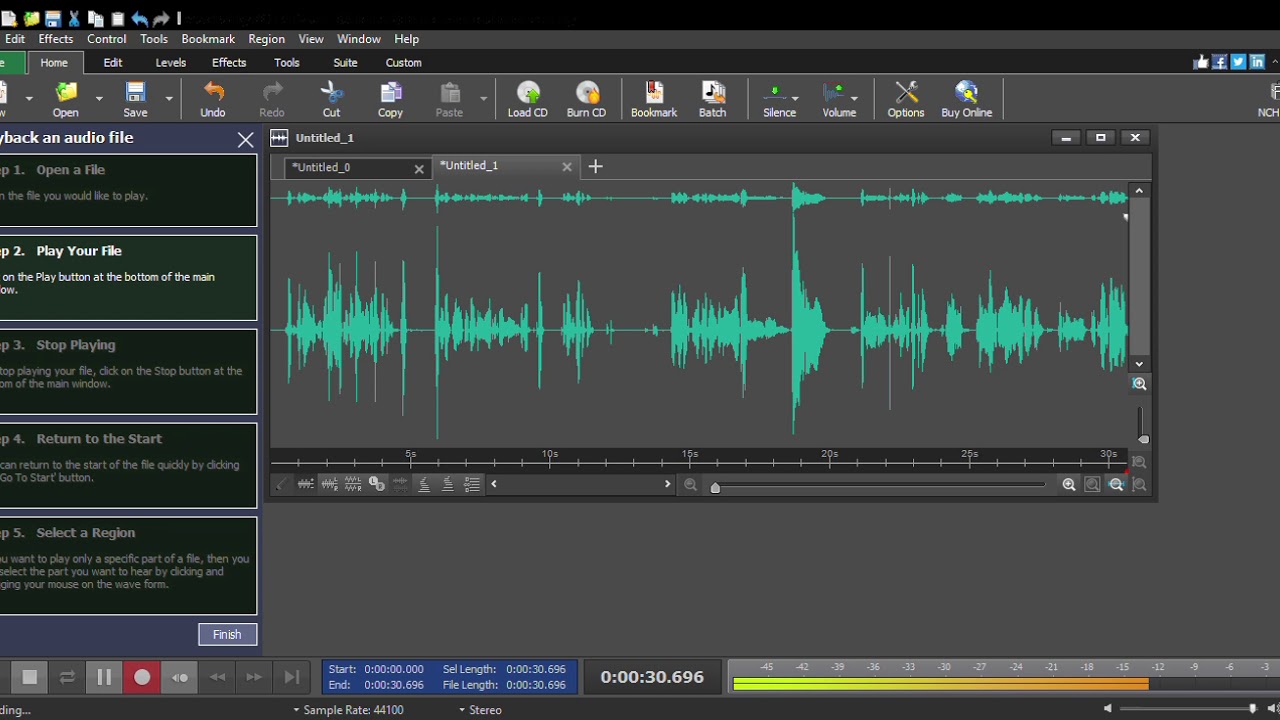Close the playback tutorial panel
Image resolution: width=1280 pixels, height=720 pixels.
245,140
